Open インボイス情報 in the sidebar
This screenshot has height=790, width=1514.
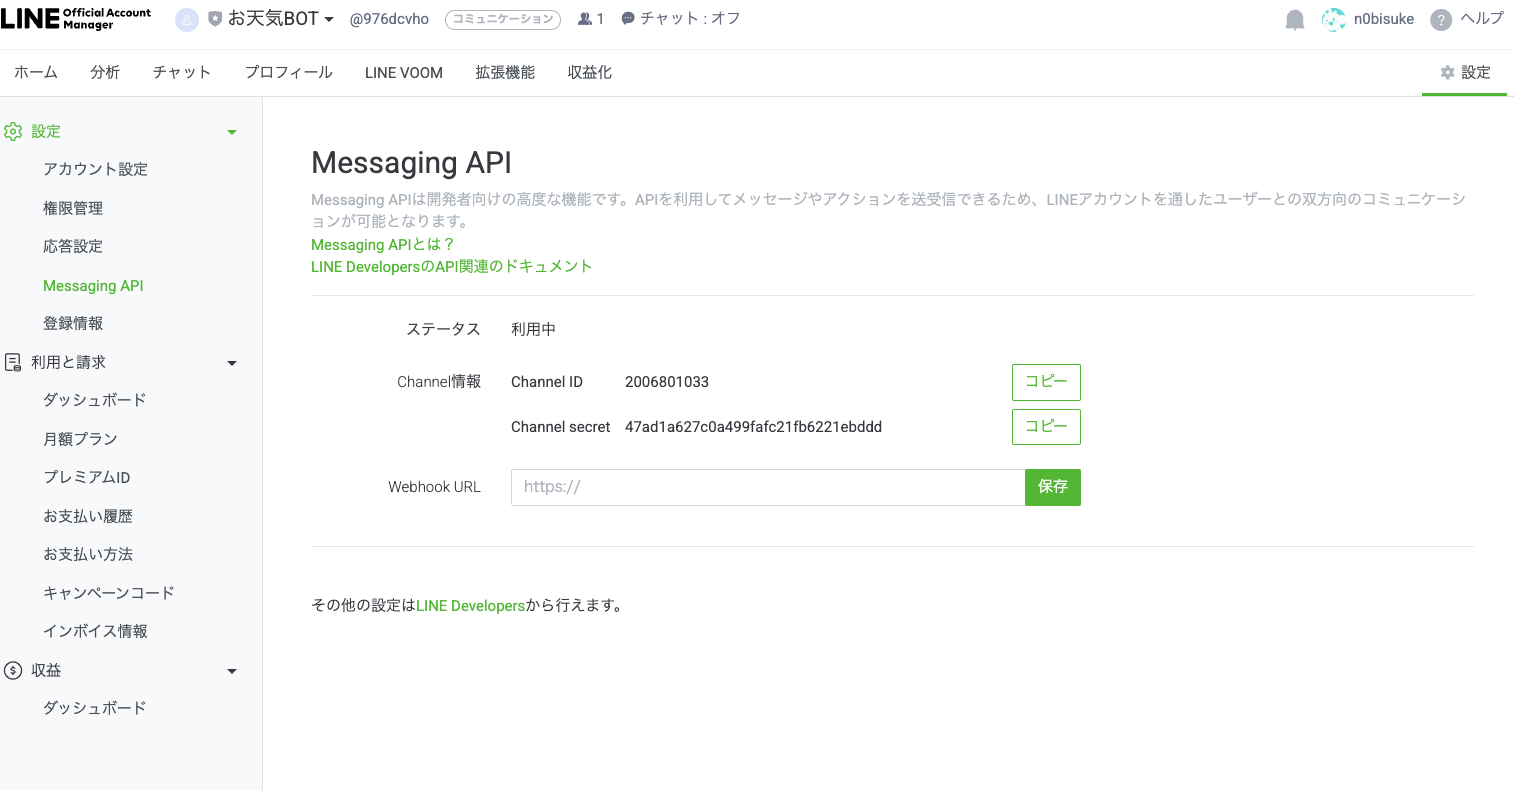95,631
